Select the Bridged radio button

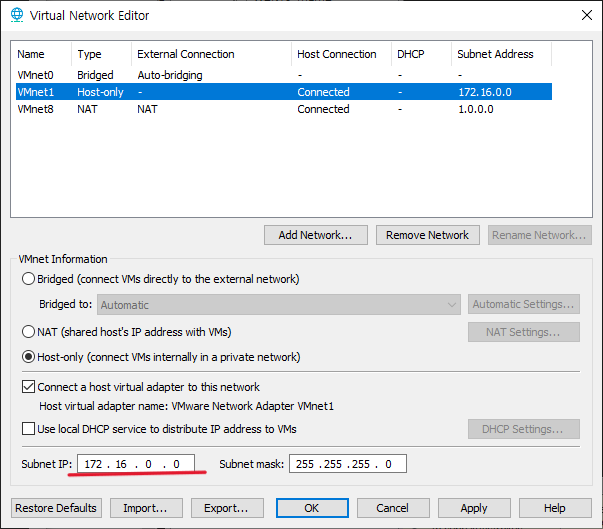coord(28,279)
